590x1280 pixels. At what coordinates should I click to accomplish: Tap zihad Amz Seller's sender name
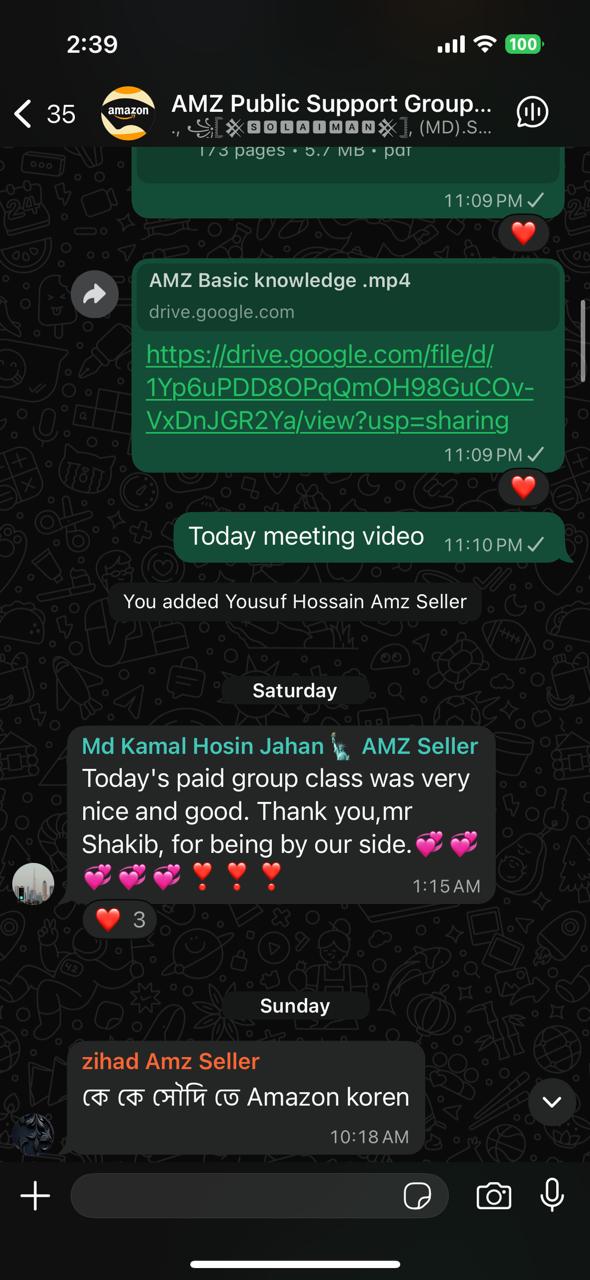coord(171,1061)
